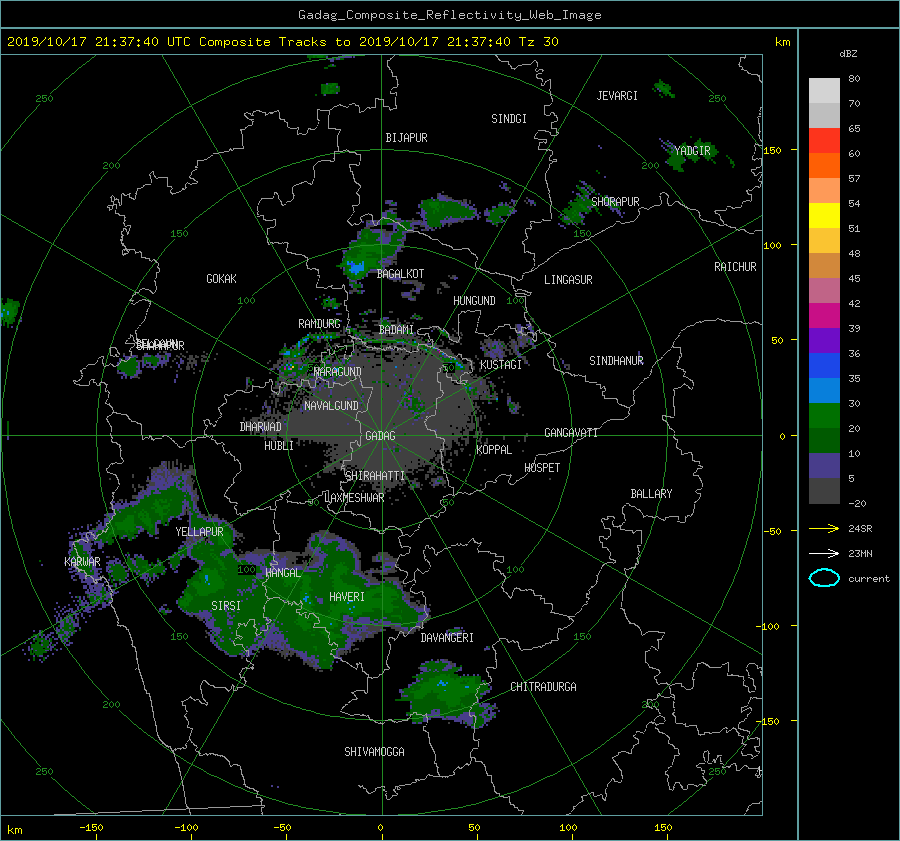Click the KARWAR city label
This screenshot has height=841, width=900.
[82, 562]
